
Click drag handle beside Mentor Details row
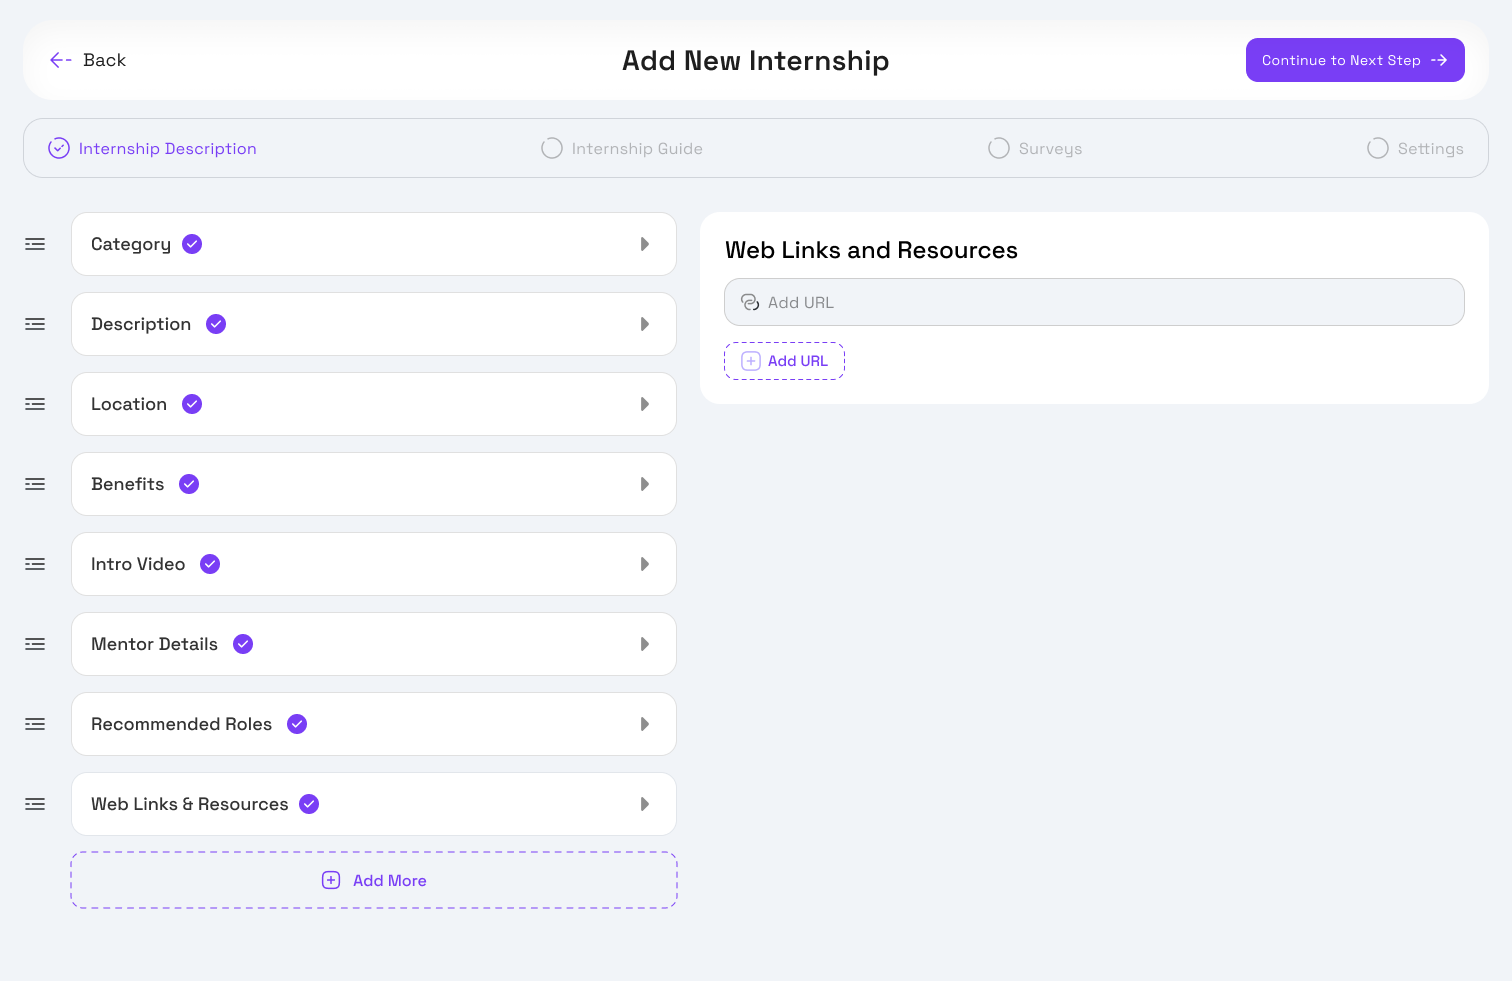(35, 644)
